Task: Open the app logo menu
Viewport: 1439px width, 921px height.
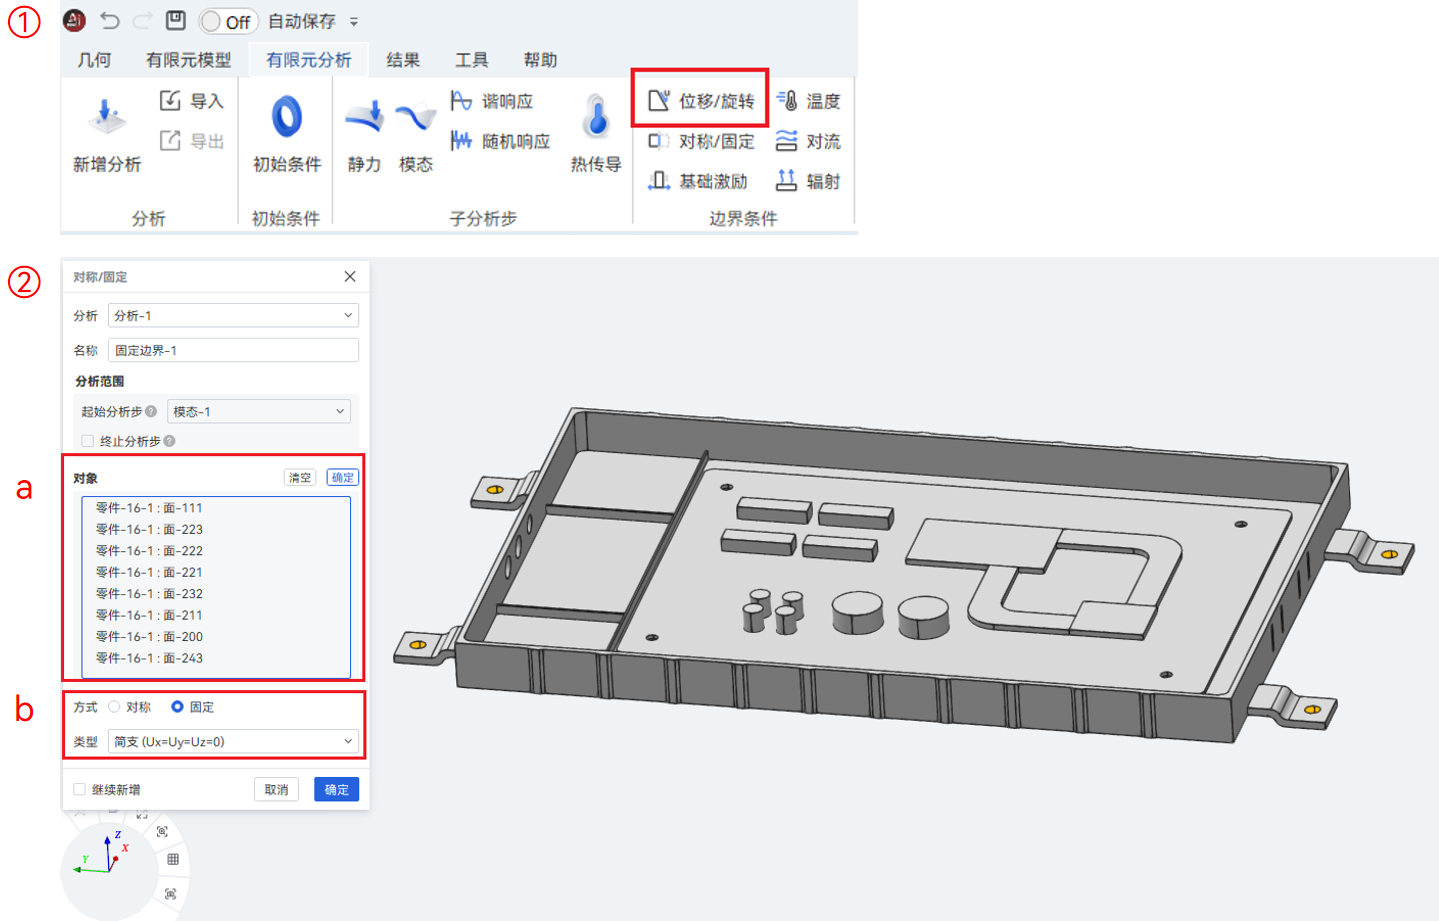Action: pyautogui.click(x=74, y=21)
